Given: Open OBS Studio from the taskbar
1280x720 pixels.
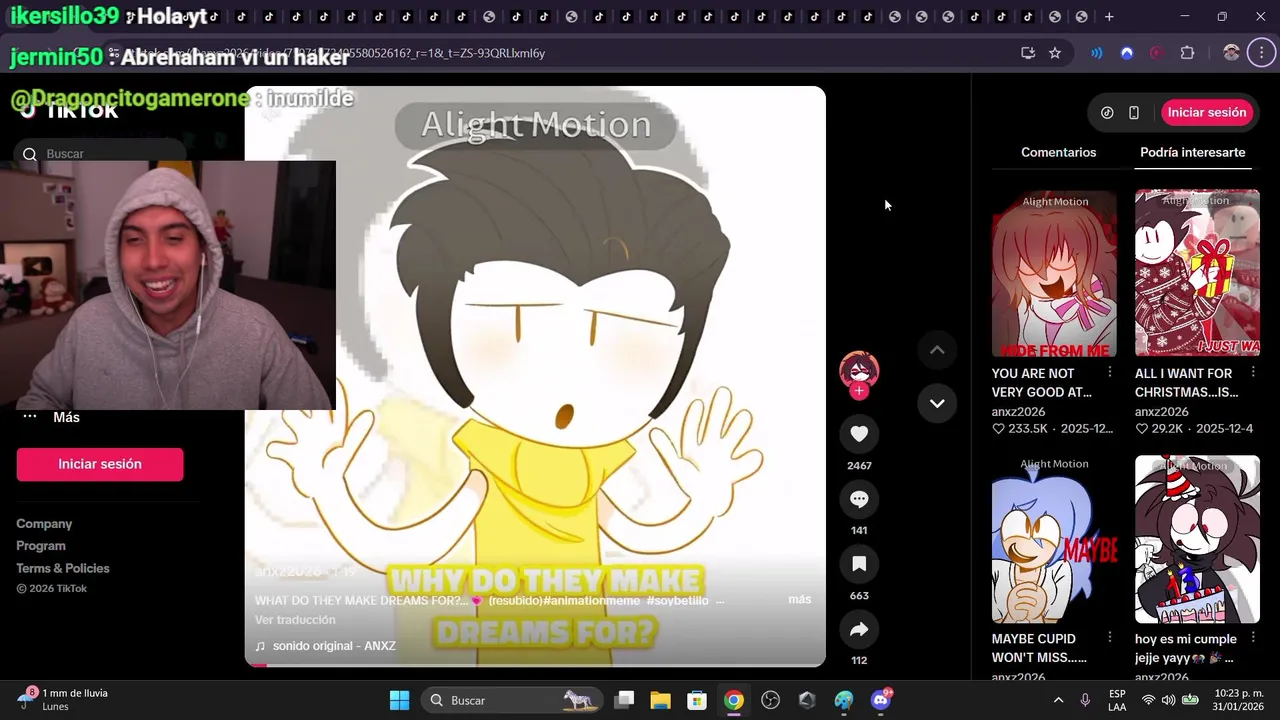Looking at the screenshot, I should click(771, 700).
